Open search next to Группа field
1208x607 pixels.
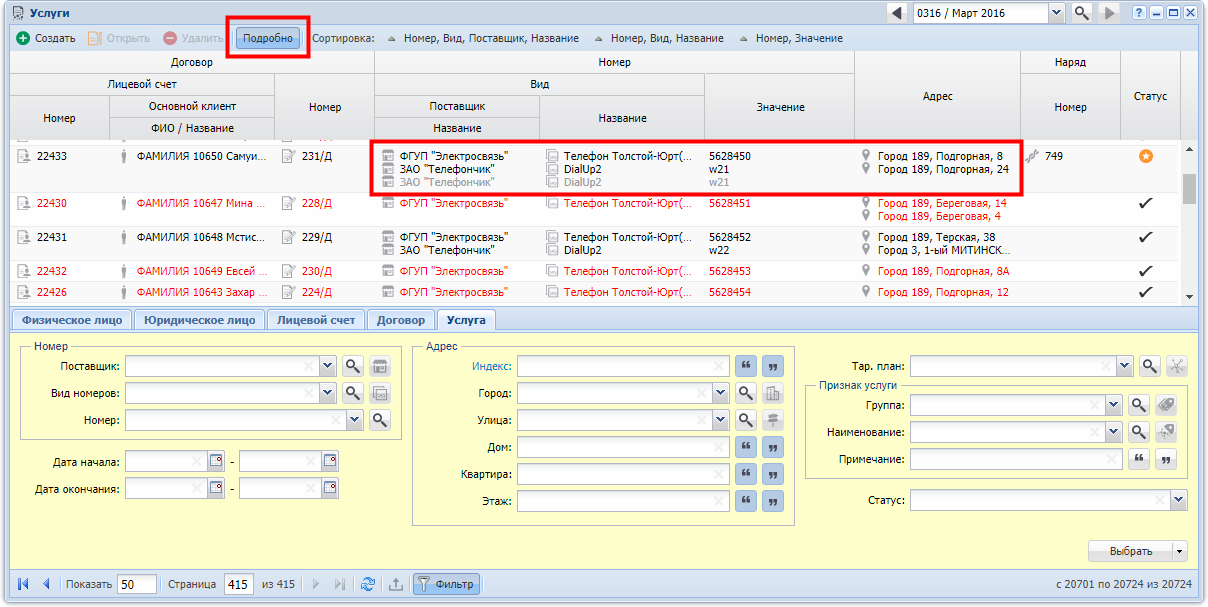(1138, 405)
